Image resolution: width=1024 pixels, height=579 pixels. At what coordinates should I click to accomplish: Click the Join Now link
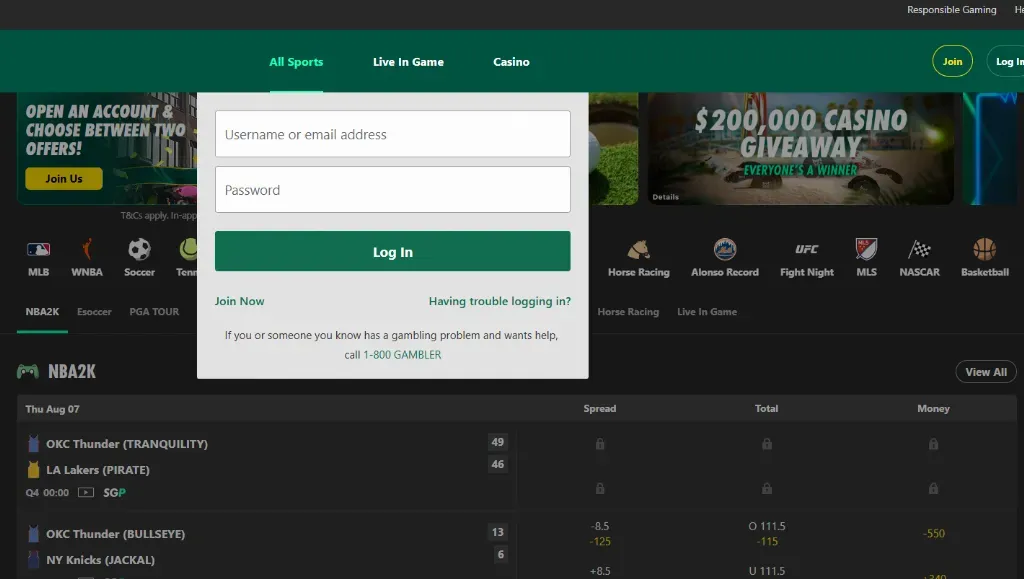click(x=239, y=301)
